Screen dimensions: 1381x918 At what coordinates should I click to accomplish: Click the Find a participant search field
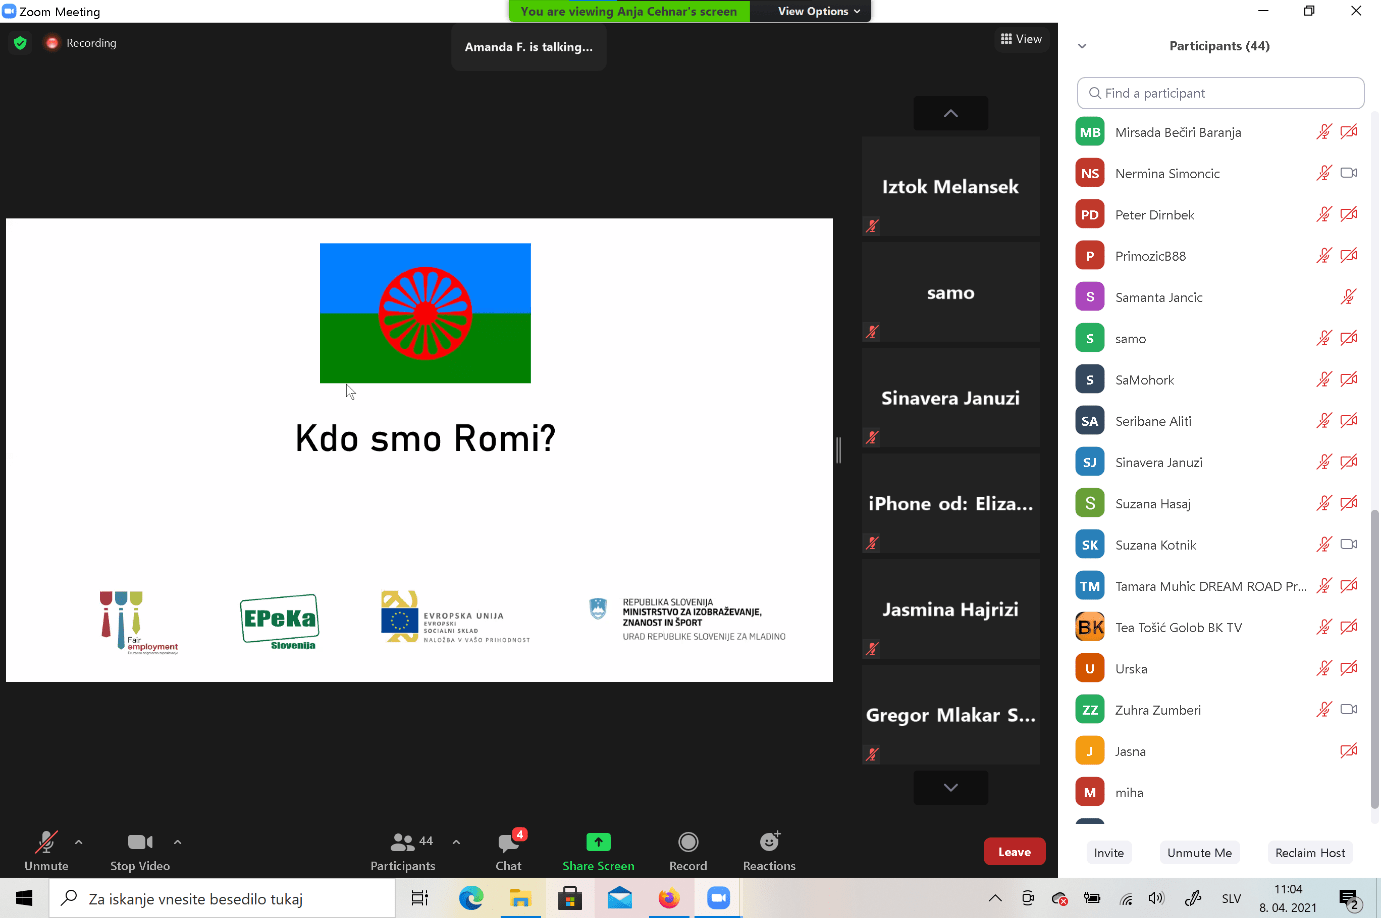(1220, 93)
